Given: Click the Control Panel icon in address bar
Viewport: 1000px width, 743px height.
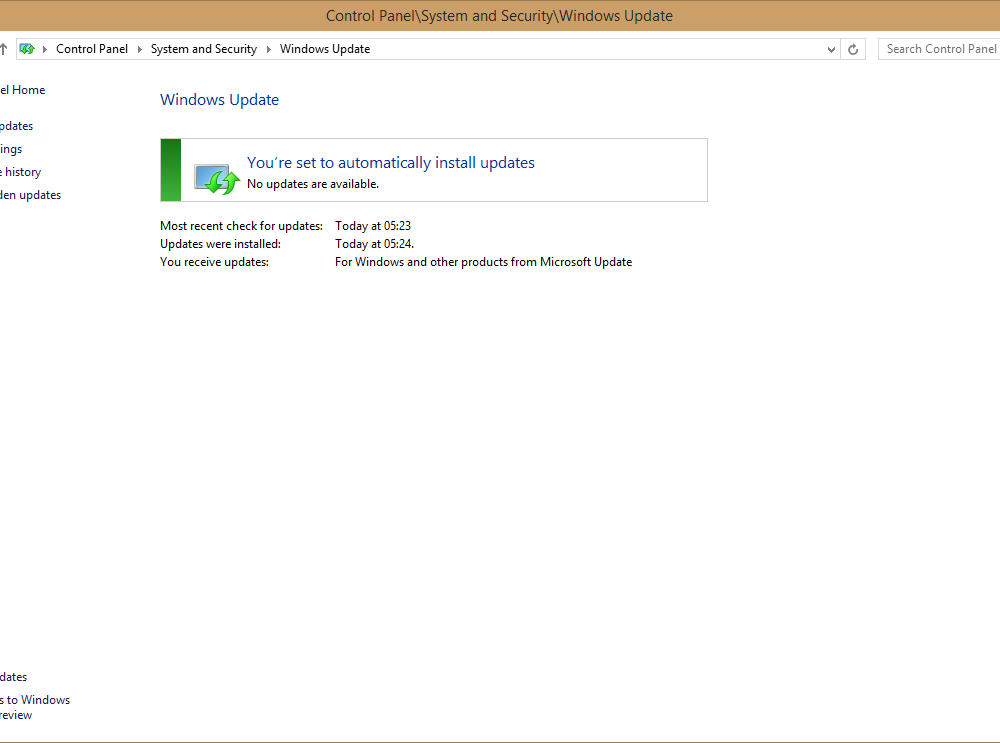Looking at the screenshot, I should (x=28, y=48).
